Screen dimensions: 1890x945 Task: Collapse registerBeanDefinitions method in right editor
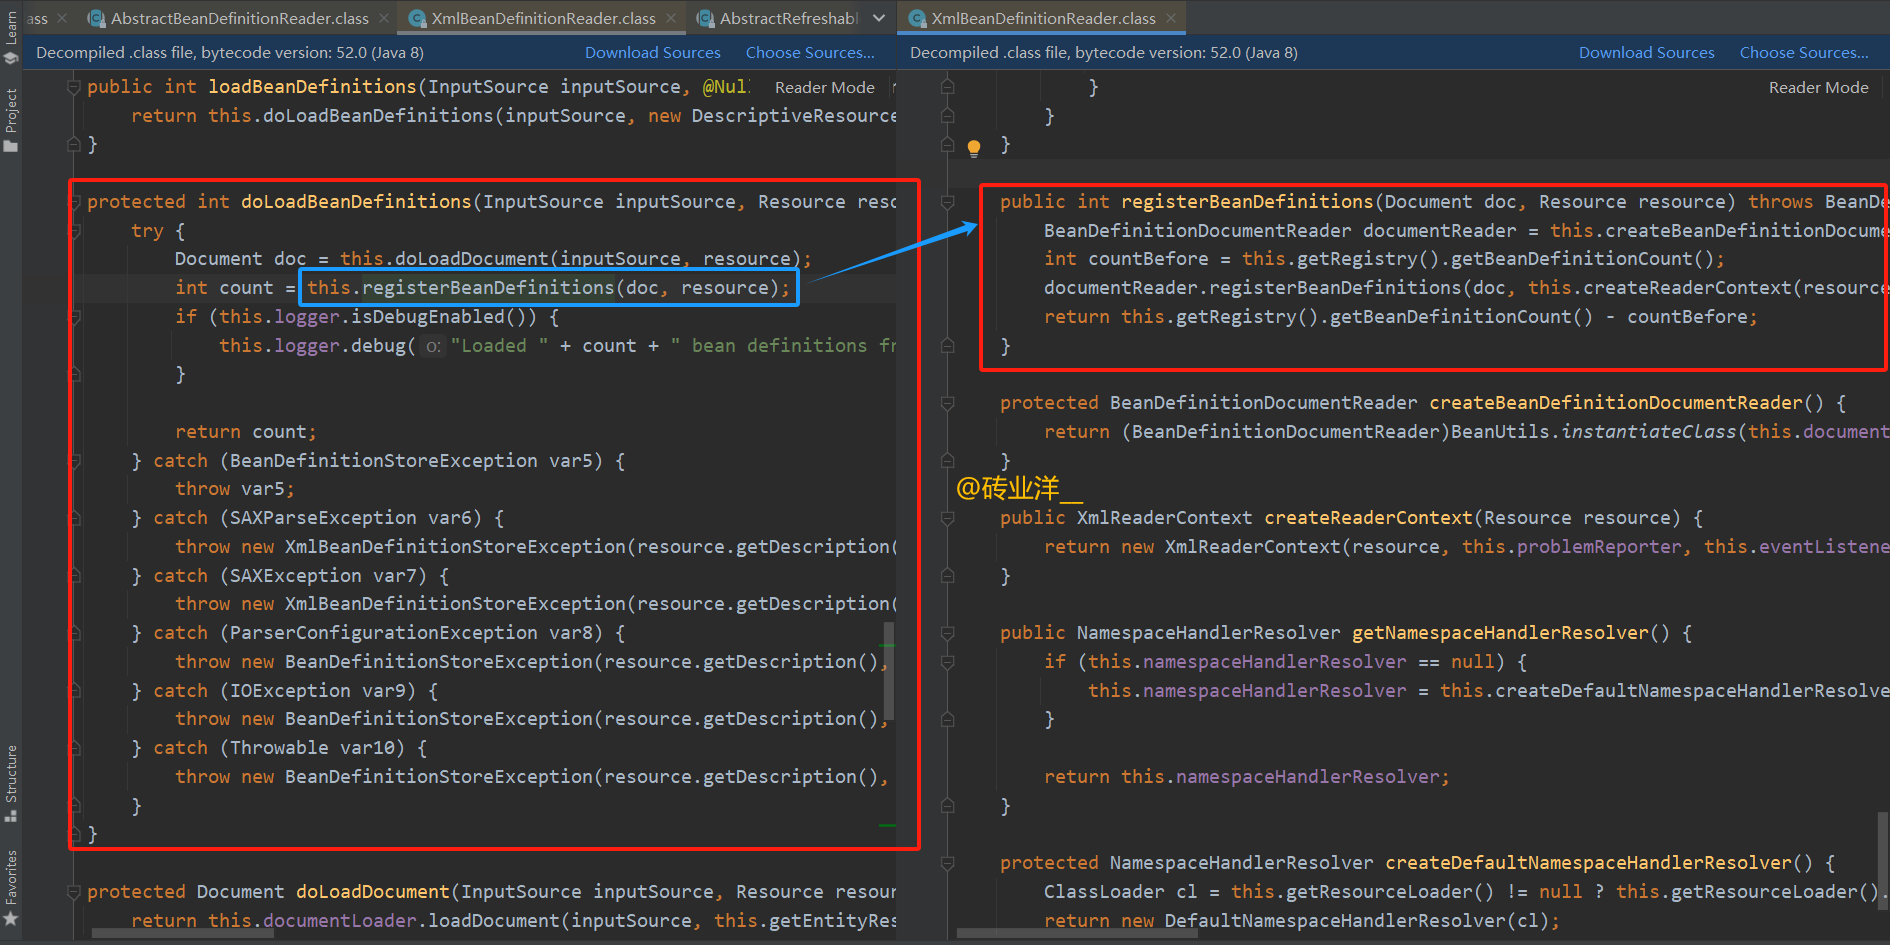pos(947,202)
